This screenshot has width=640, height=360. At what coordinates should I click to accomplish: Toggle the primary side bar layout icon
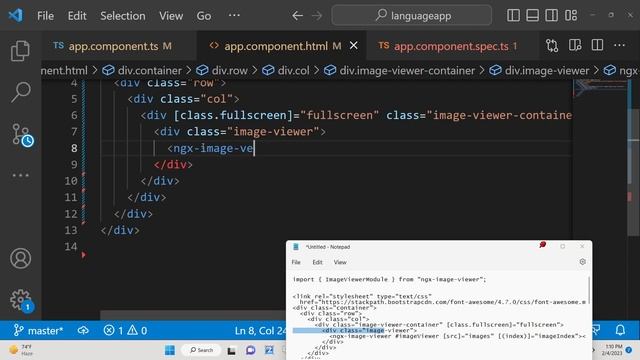pos(513,16)
